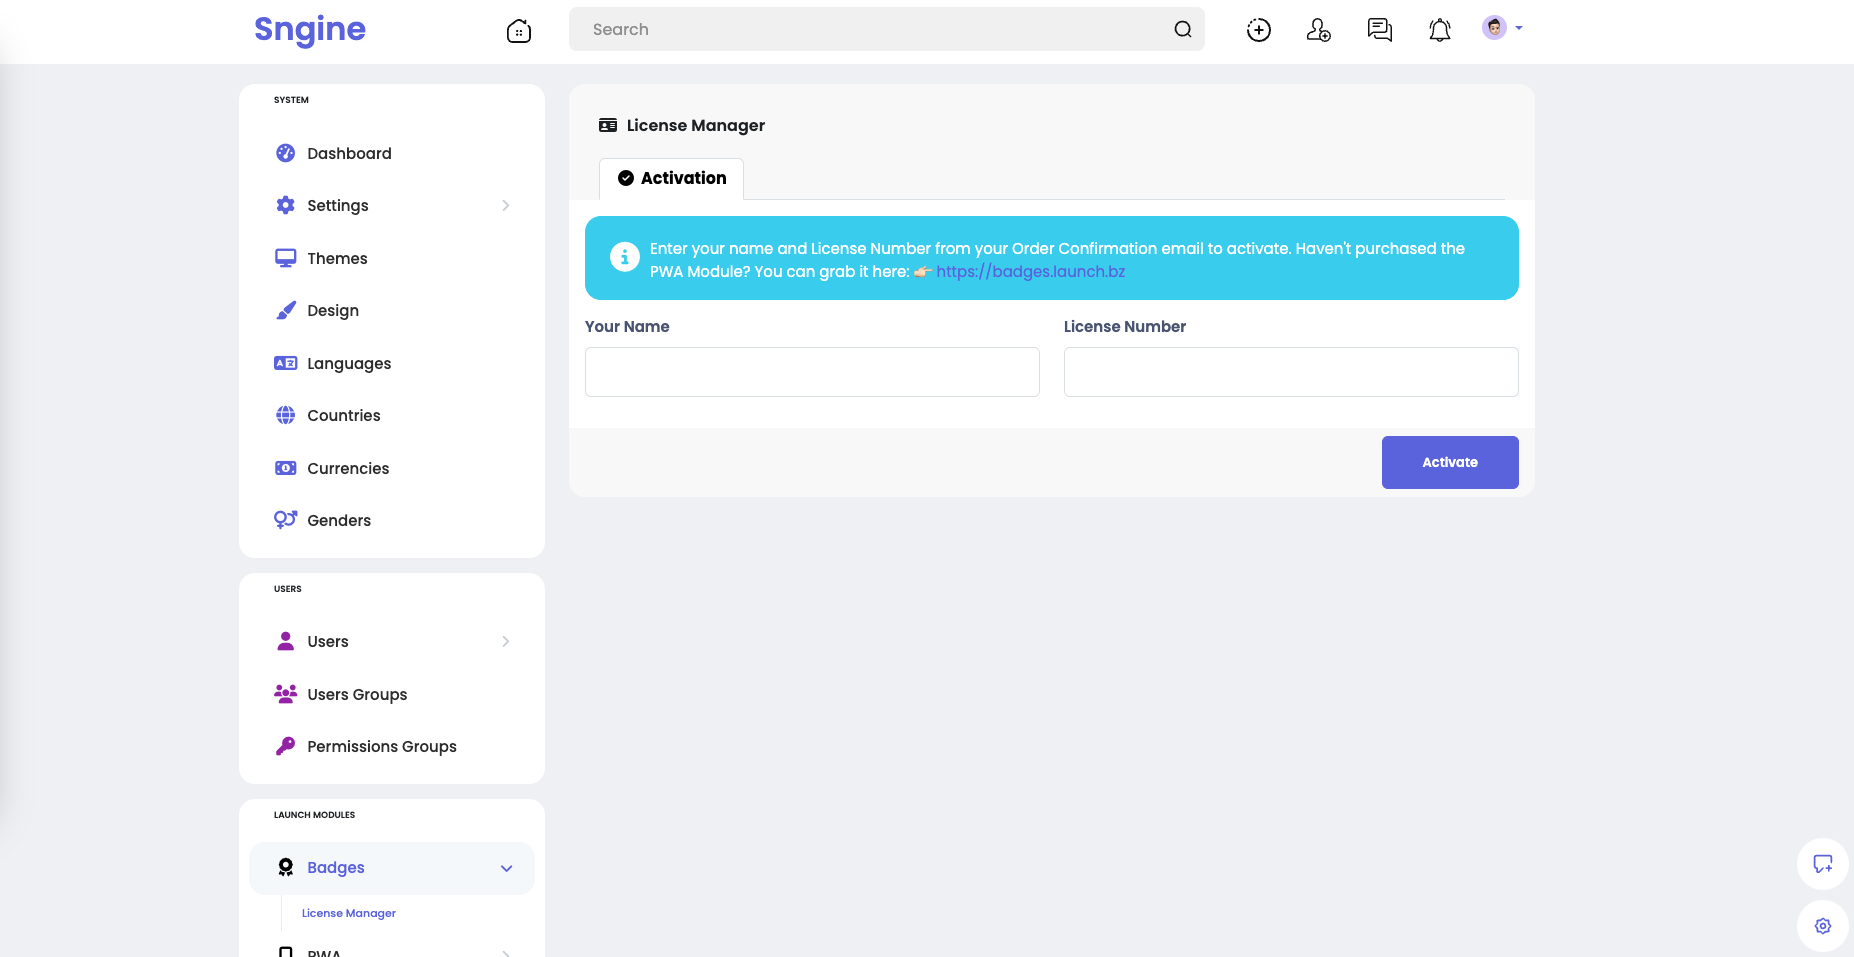1854x957 pixels.
Task: Open the notifications bell icon
Action: tap(1439, 30)
